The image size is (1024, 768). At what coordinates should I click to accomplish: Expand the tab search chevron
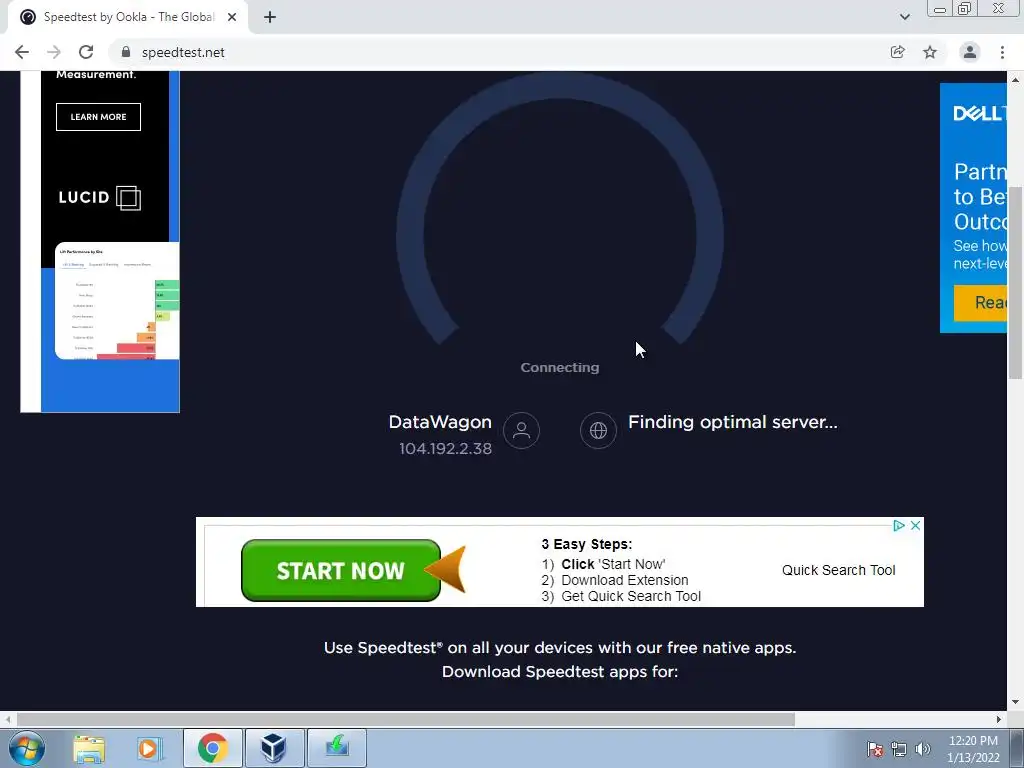pyautogui.click(x=904, y=17)
